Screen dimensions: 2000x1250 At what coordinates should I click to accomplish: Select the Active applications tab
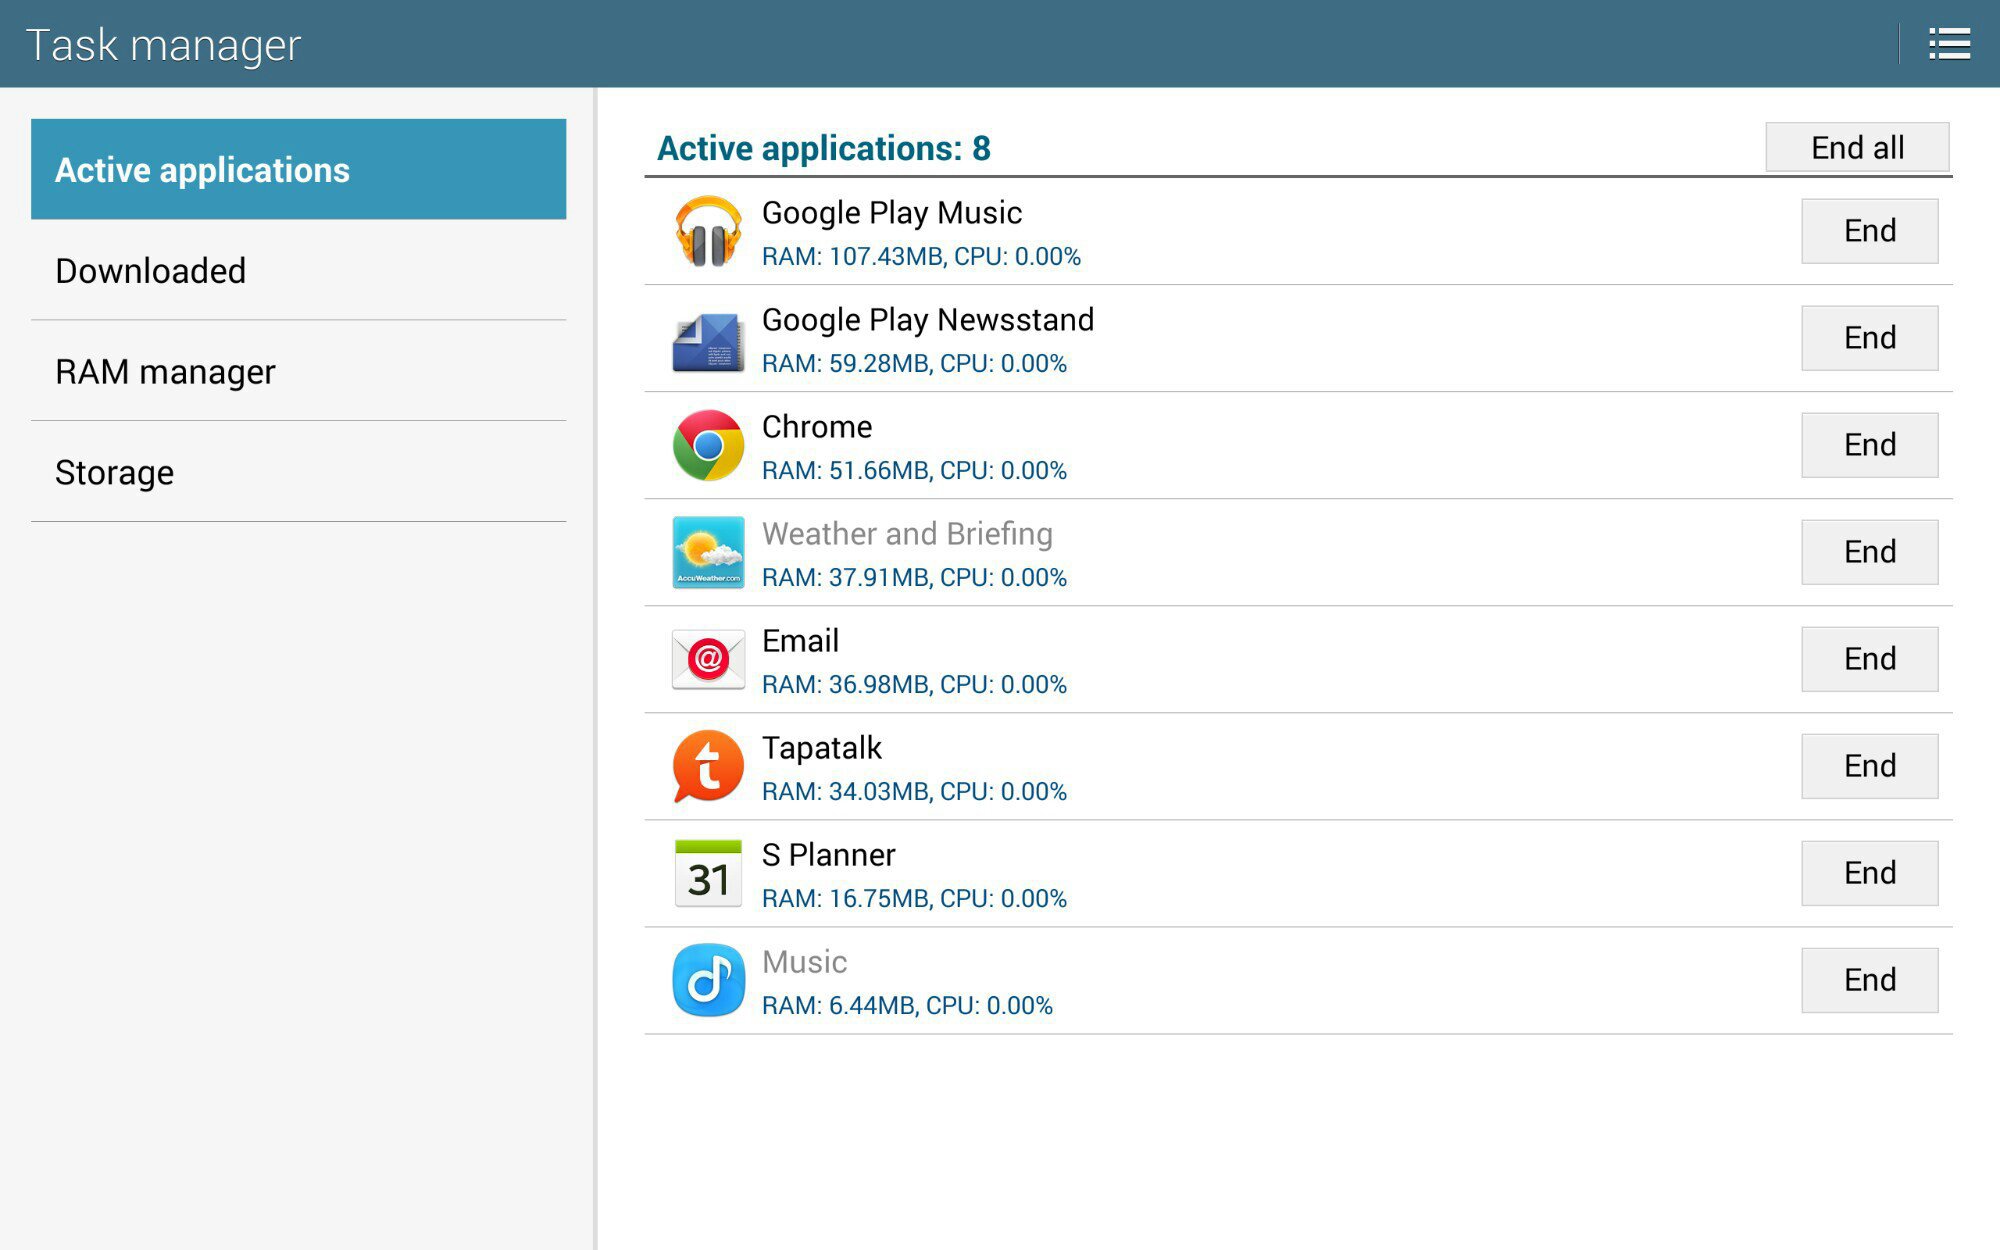tap(298, 169)
